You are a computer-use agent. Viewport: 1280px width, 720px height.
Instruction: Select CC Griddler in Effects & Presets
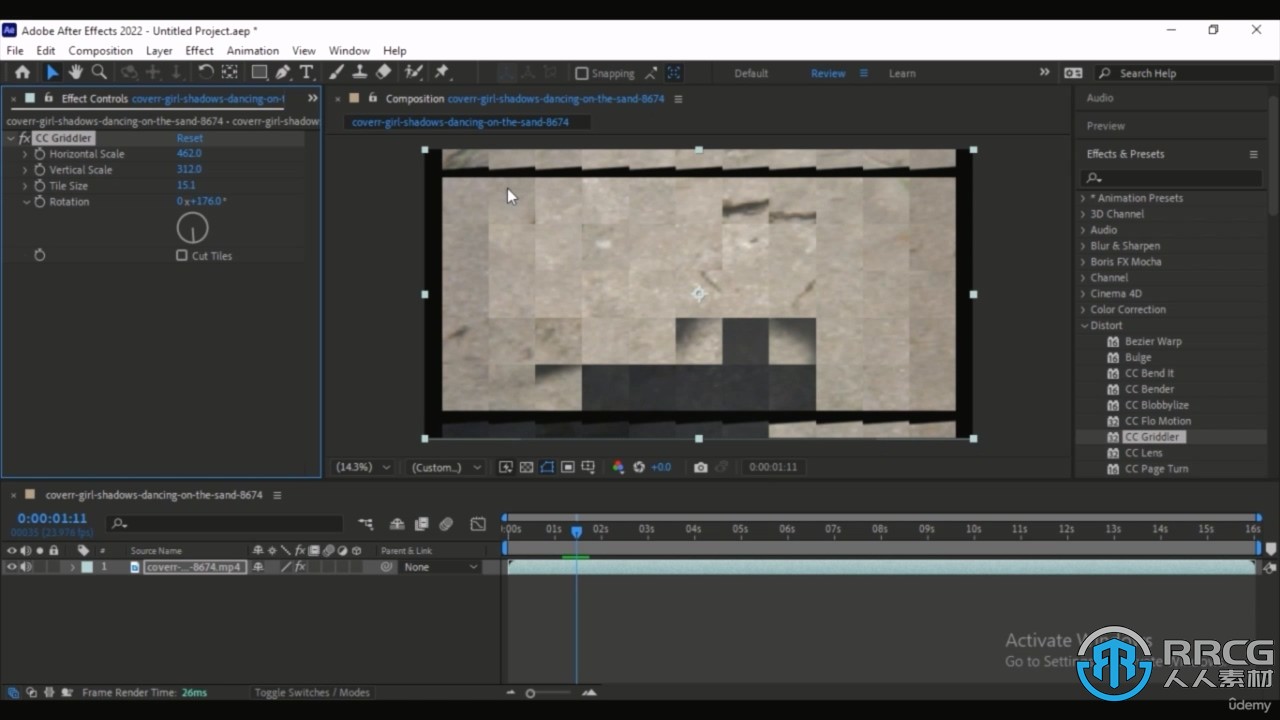coord(1152,437)
